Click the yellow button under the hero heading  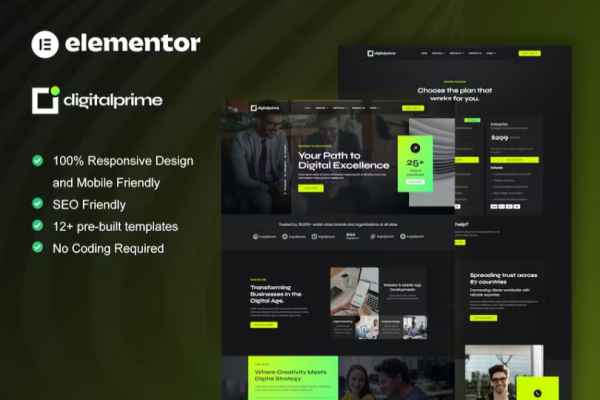click(311, 188)
